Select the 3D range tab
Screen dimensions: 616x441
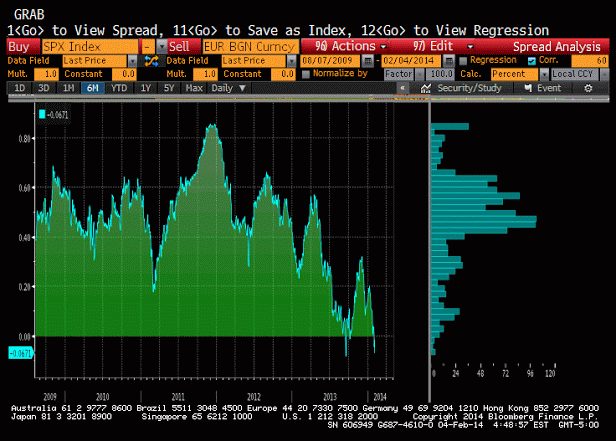tap(44, 88)
